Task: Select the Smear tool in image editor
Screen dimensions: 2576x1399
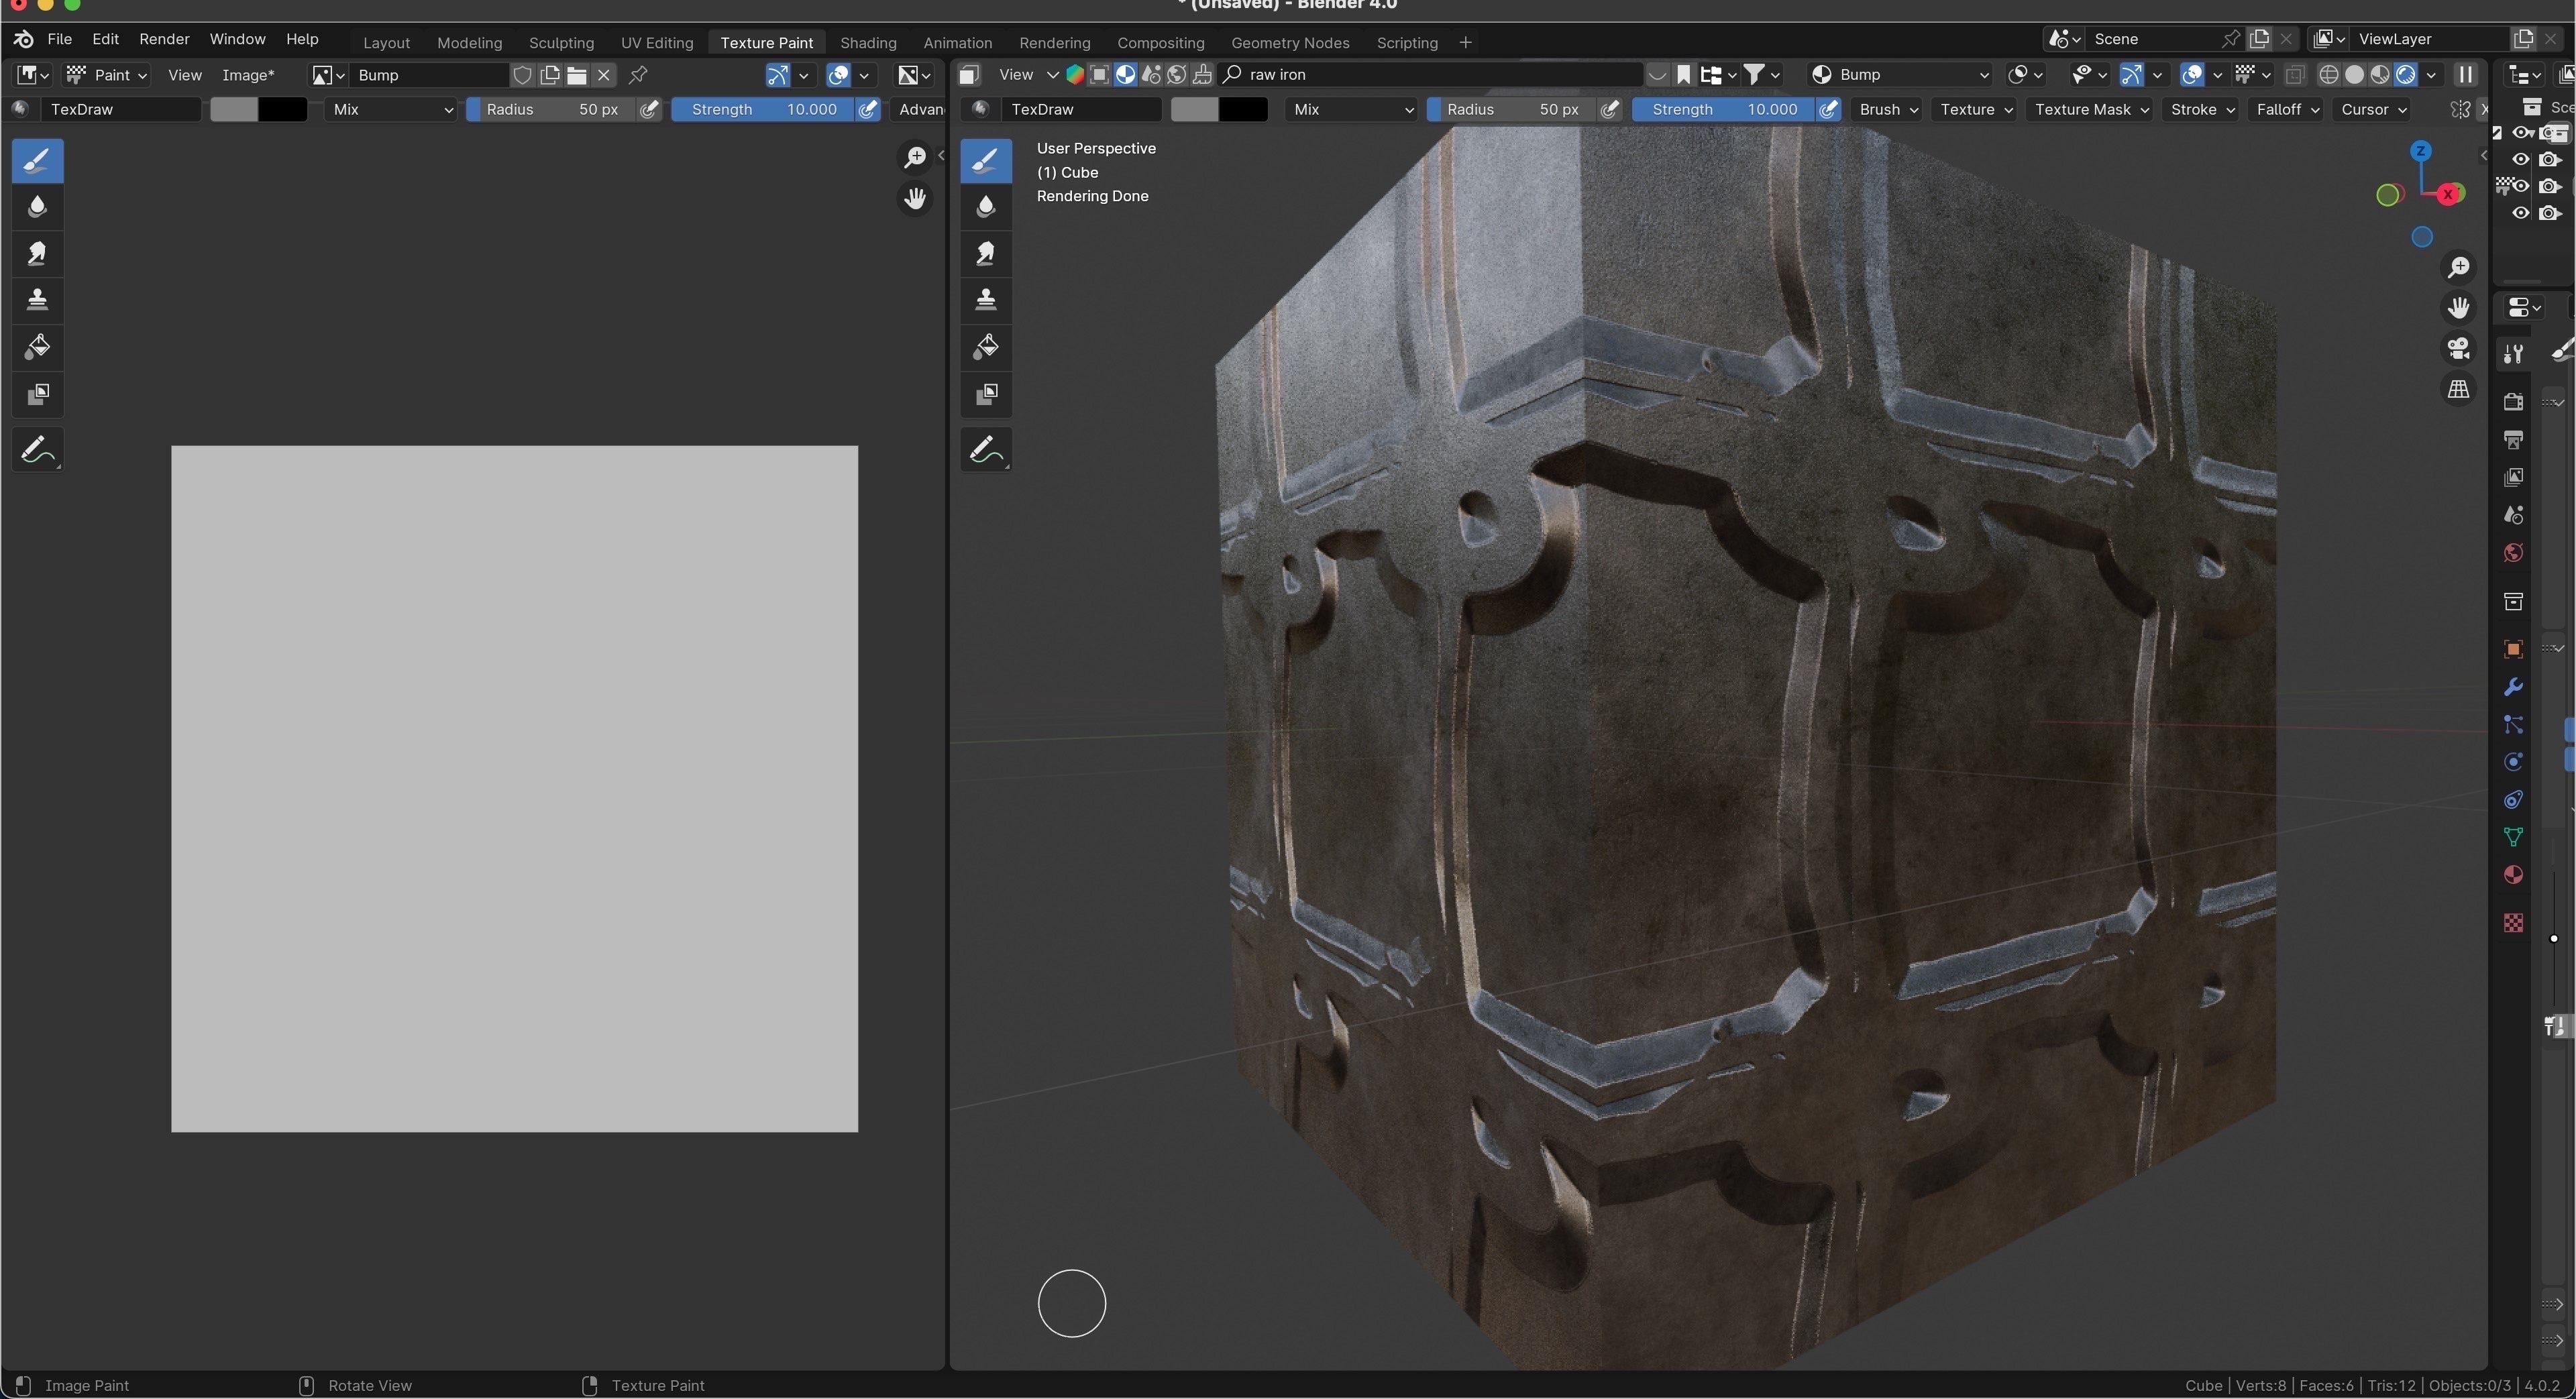Action: click(38, 253)
